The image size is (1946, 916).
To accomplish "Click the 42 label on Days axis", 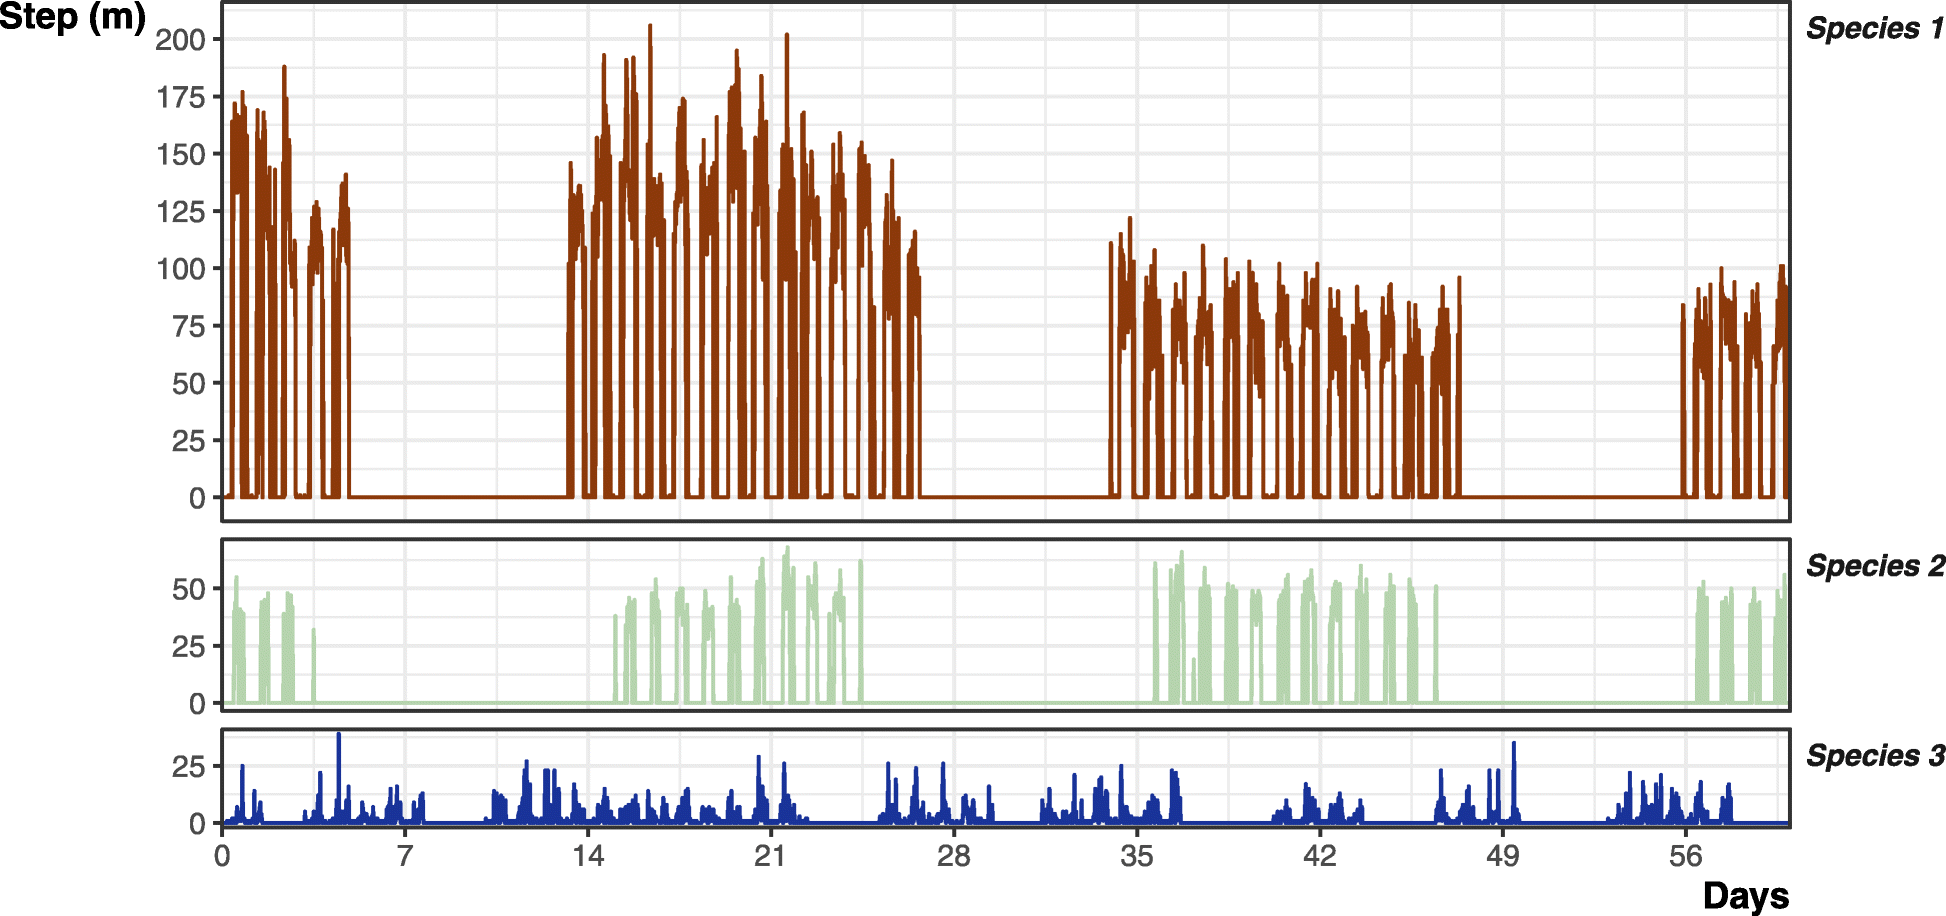I will (x=1320, y=856).
